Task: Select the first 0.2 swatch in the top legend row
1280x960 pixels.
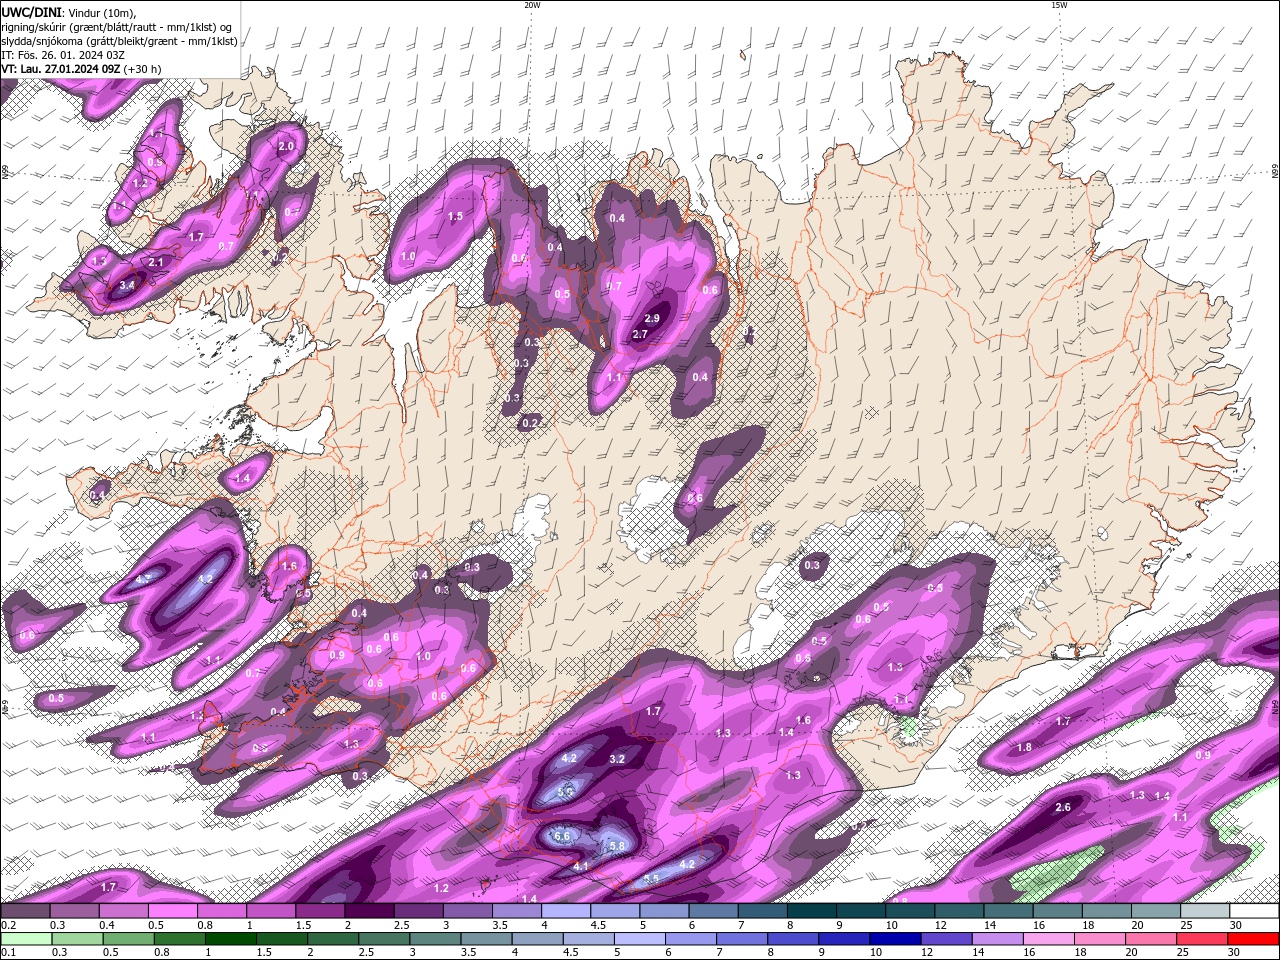Action: (24, 911)
